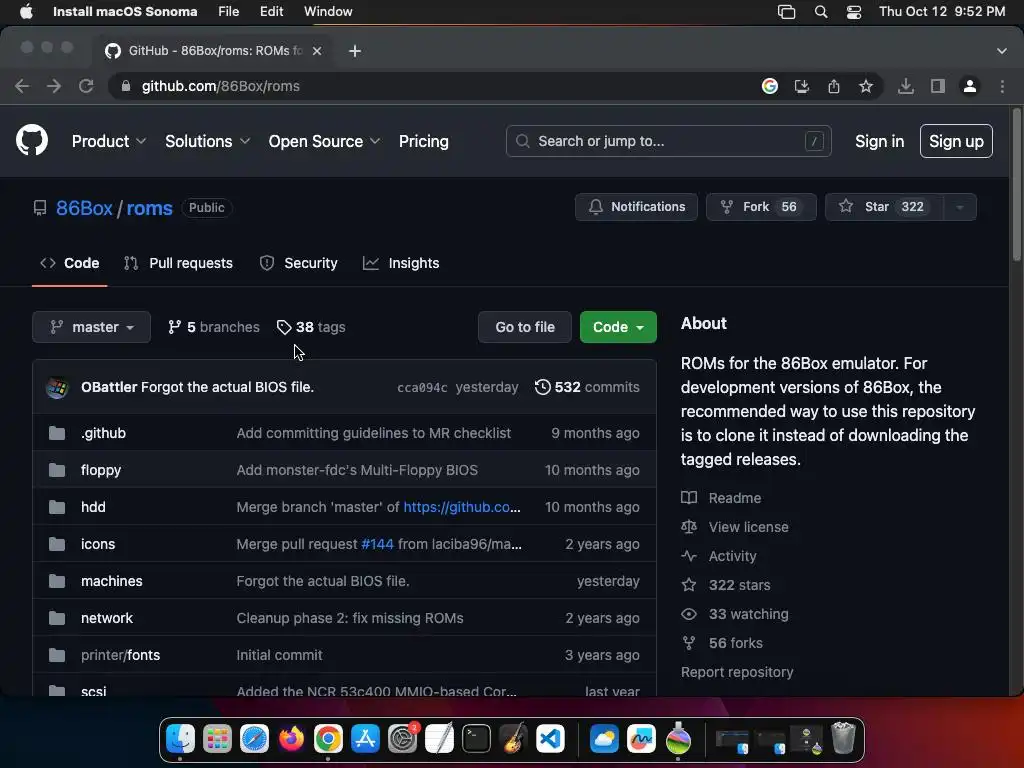Click the Report repository link
Screen dimensions: 1024x768
tap(737, 672)
